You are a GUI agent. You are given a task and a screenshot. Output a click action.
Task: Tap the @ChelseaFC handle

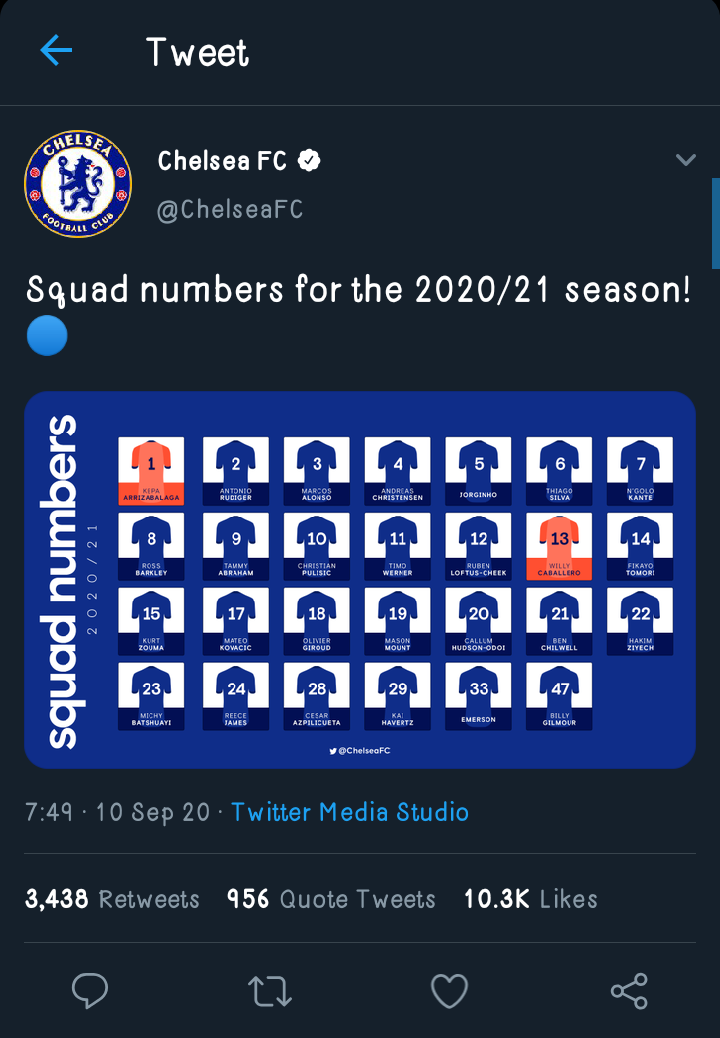tap(230, 209)
